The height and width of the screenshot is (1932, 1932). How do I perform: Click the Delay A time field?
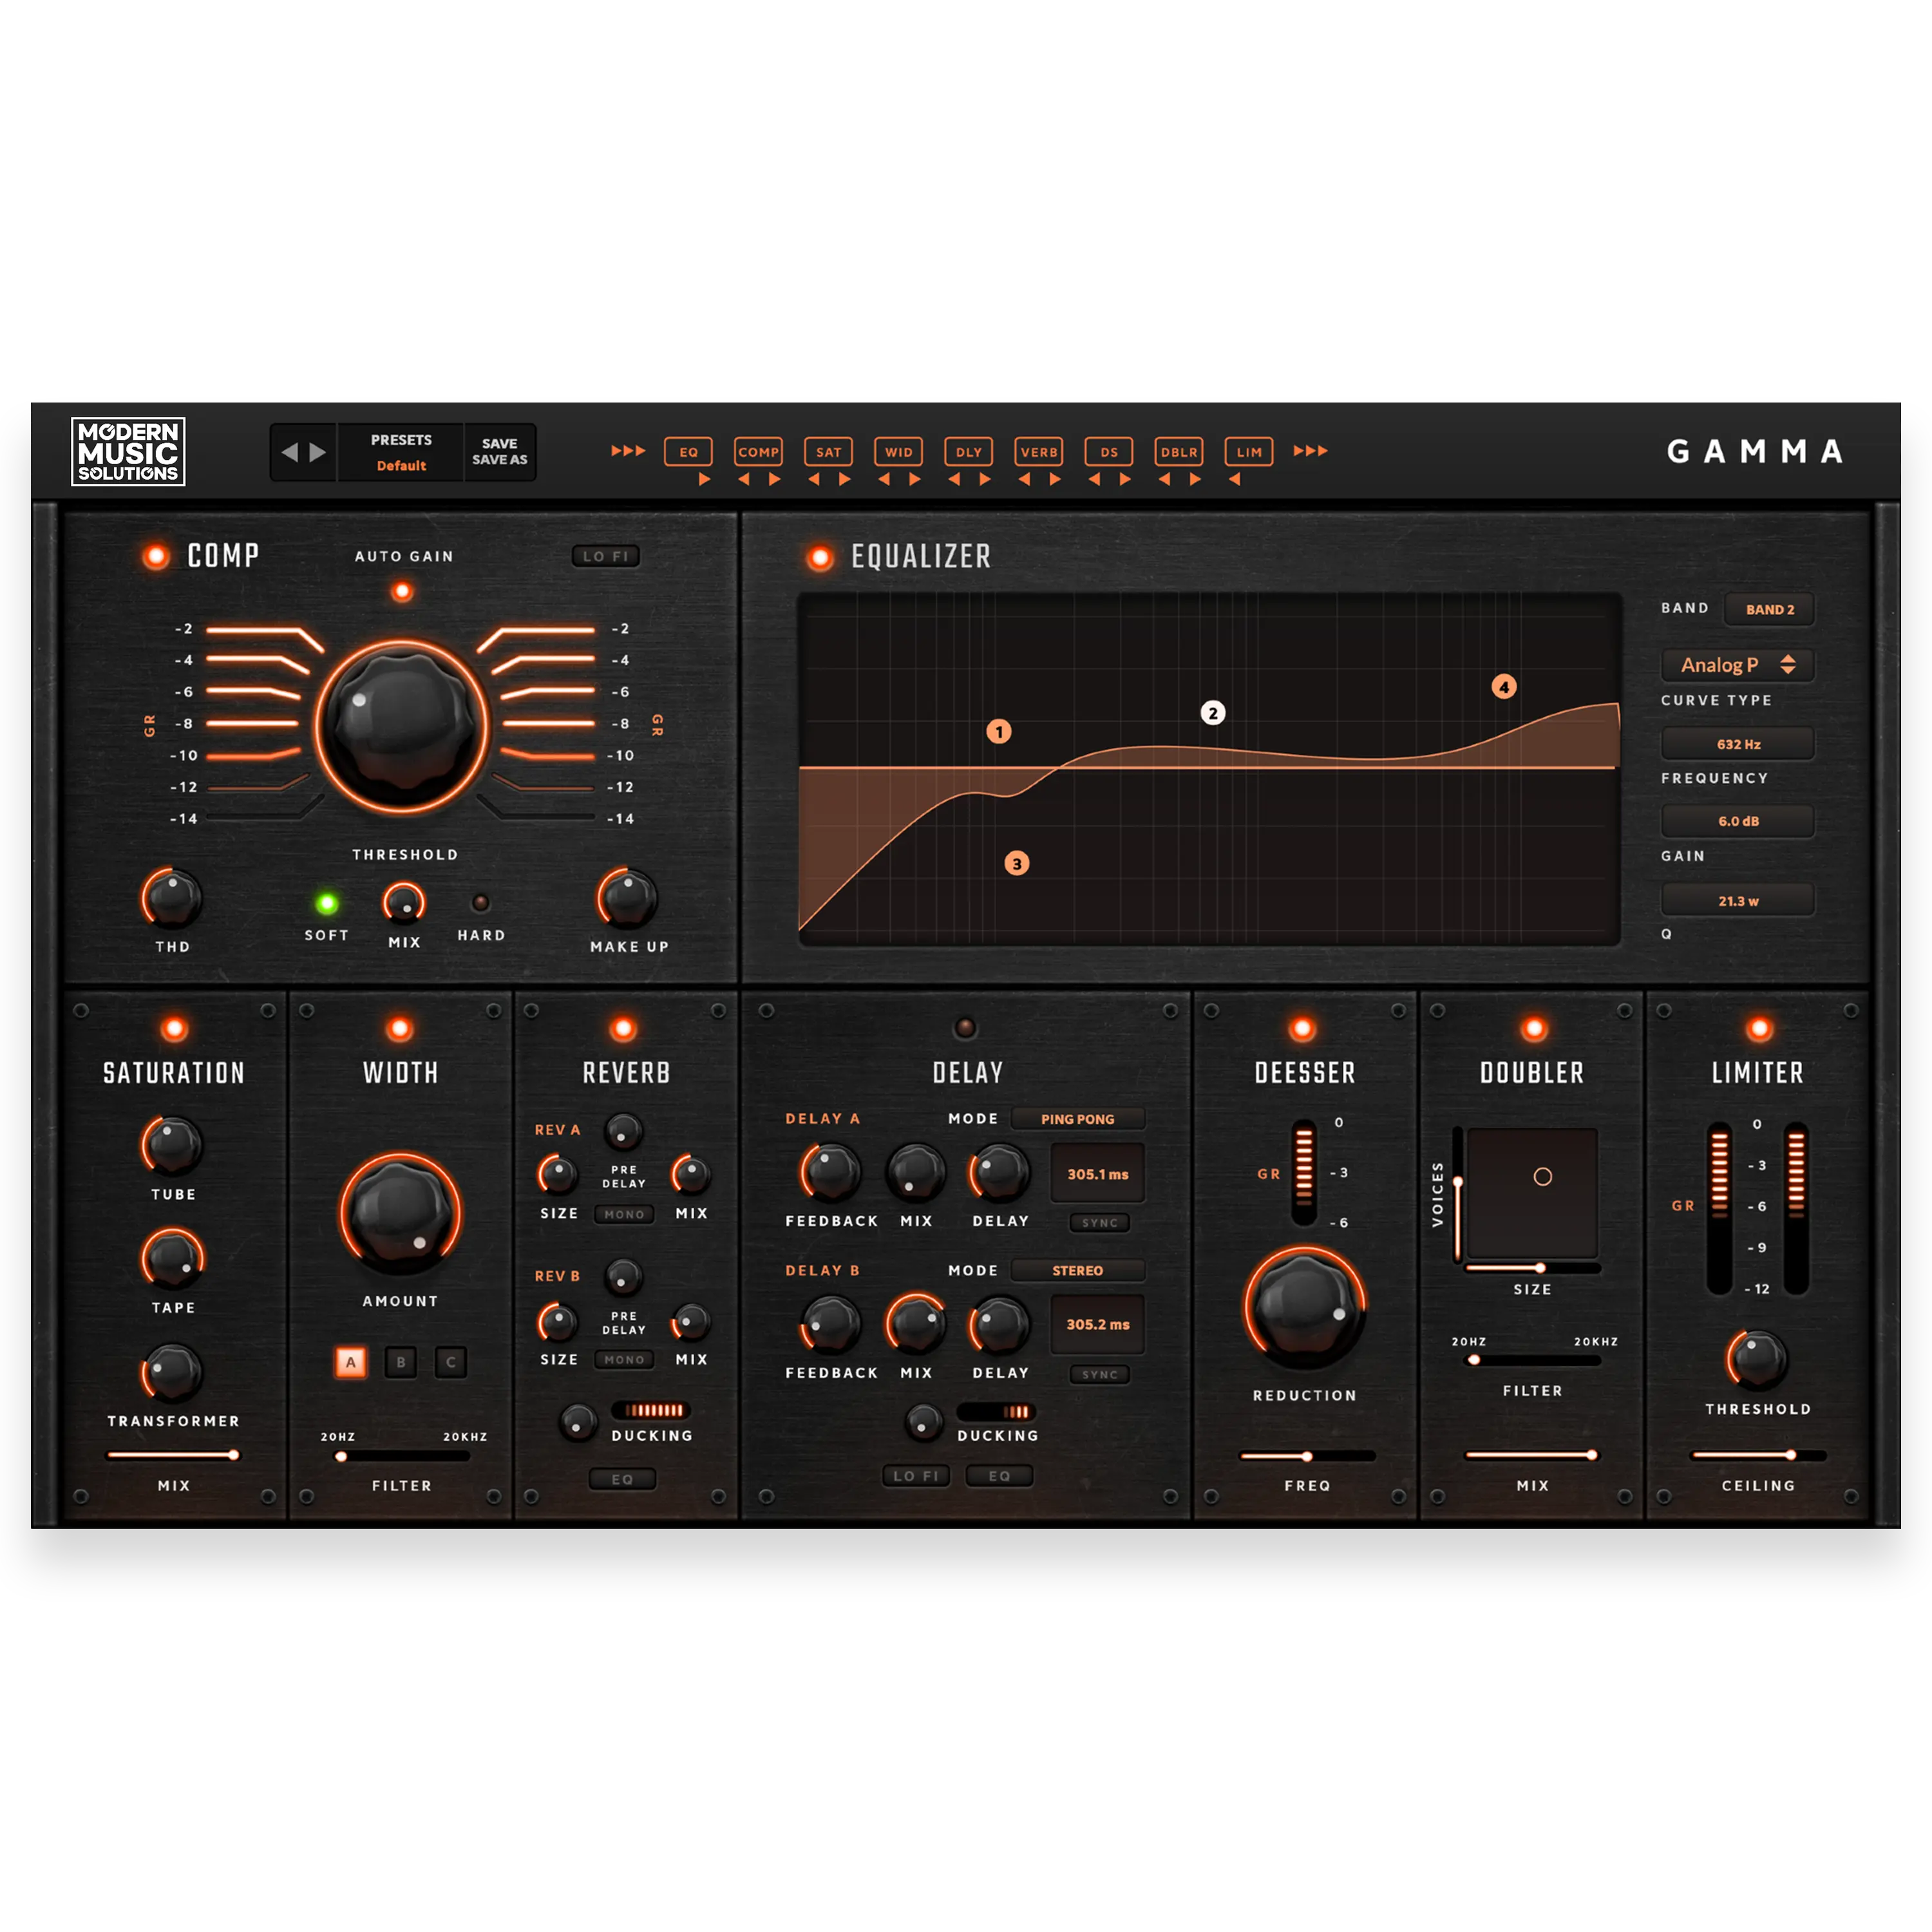1097,1174
